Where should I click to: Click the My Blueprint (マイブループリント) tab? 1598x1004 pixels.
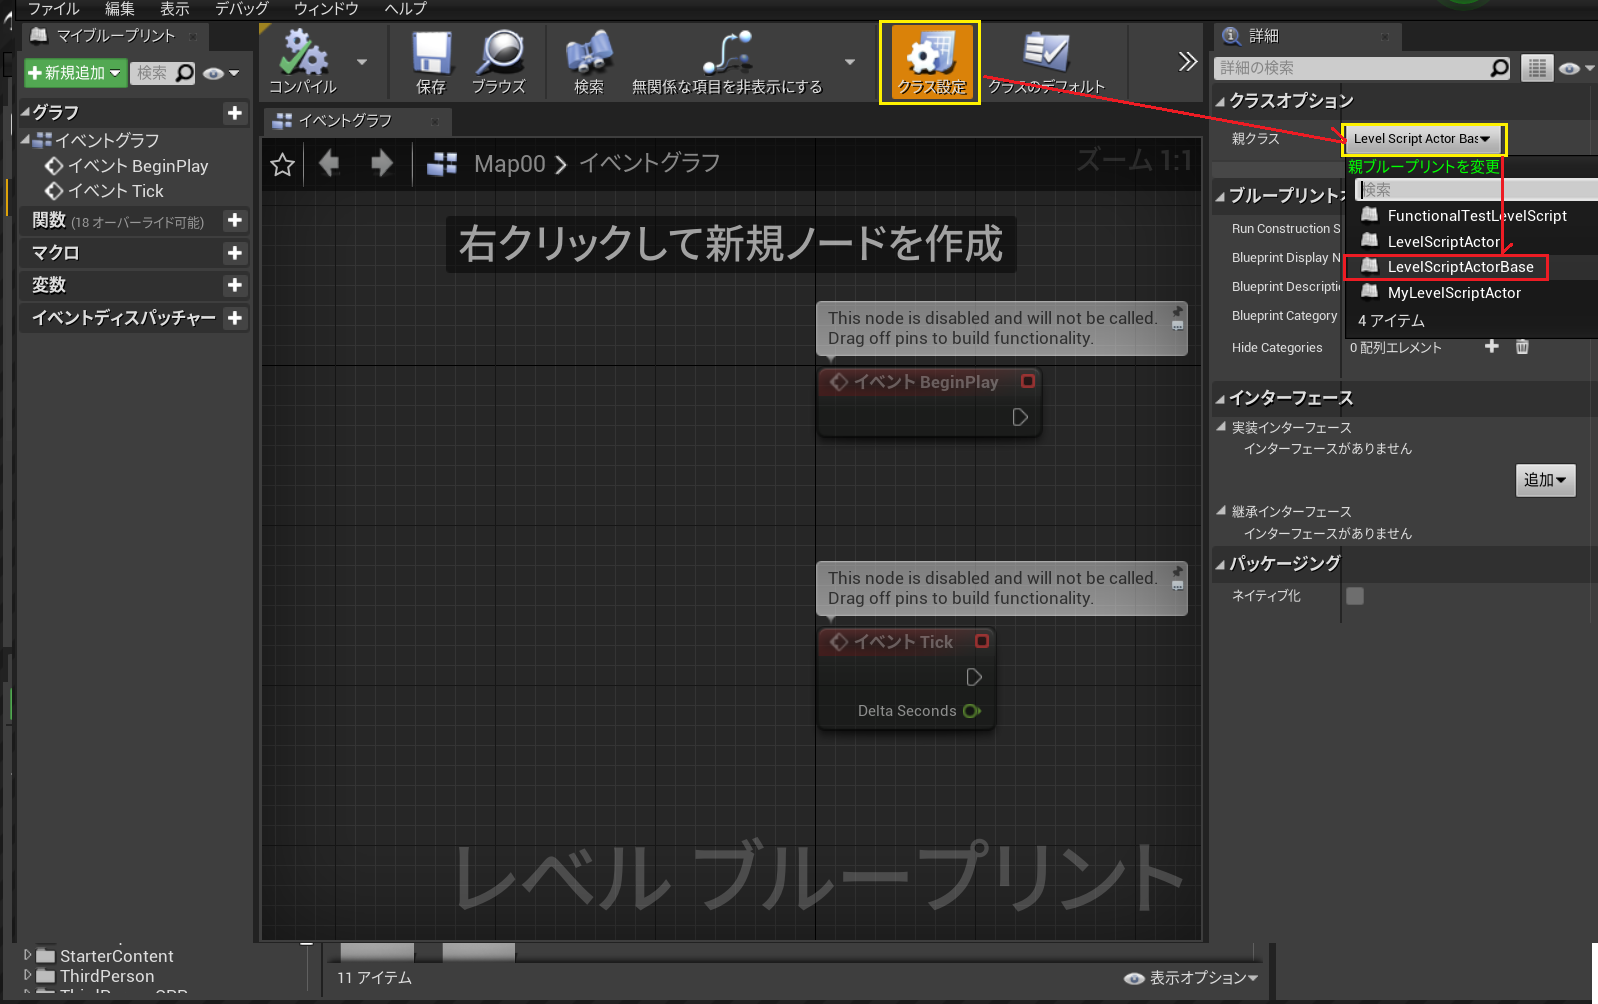pyautogui.click(x=115, y=36)
